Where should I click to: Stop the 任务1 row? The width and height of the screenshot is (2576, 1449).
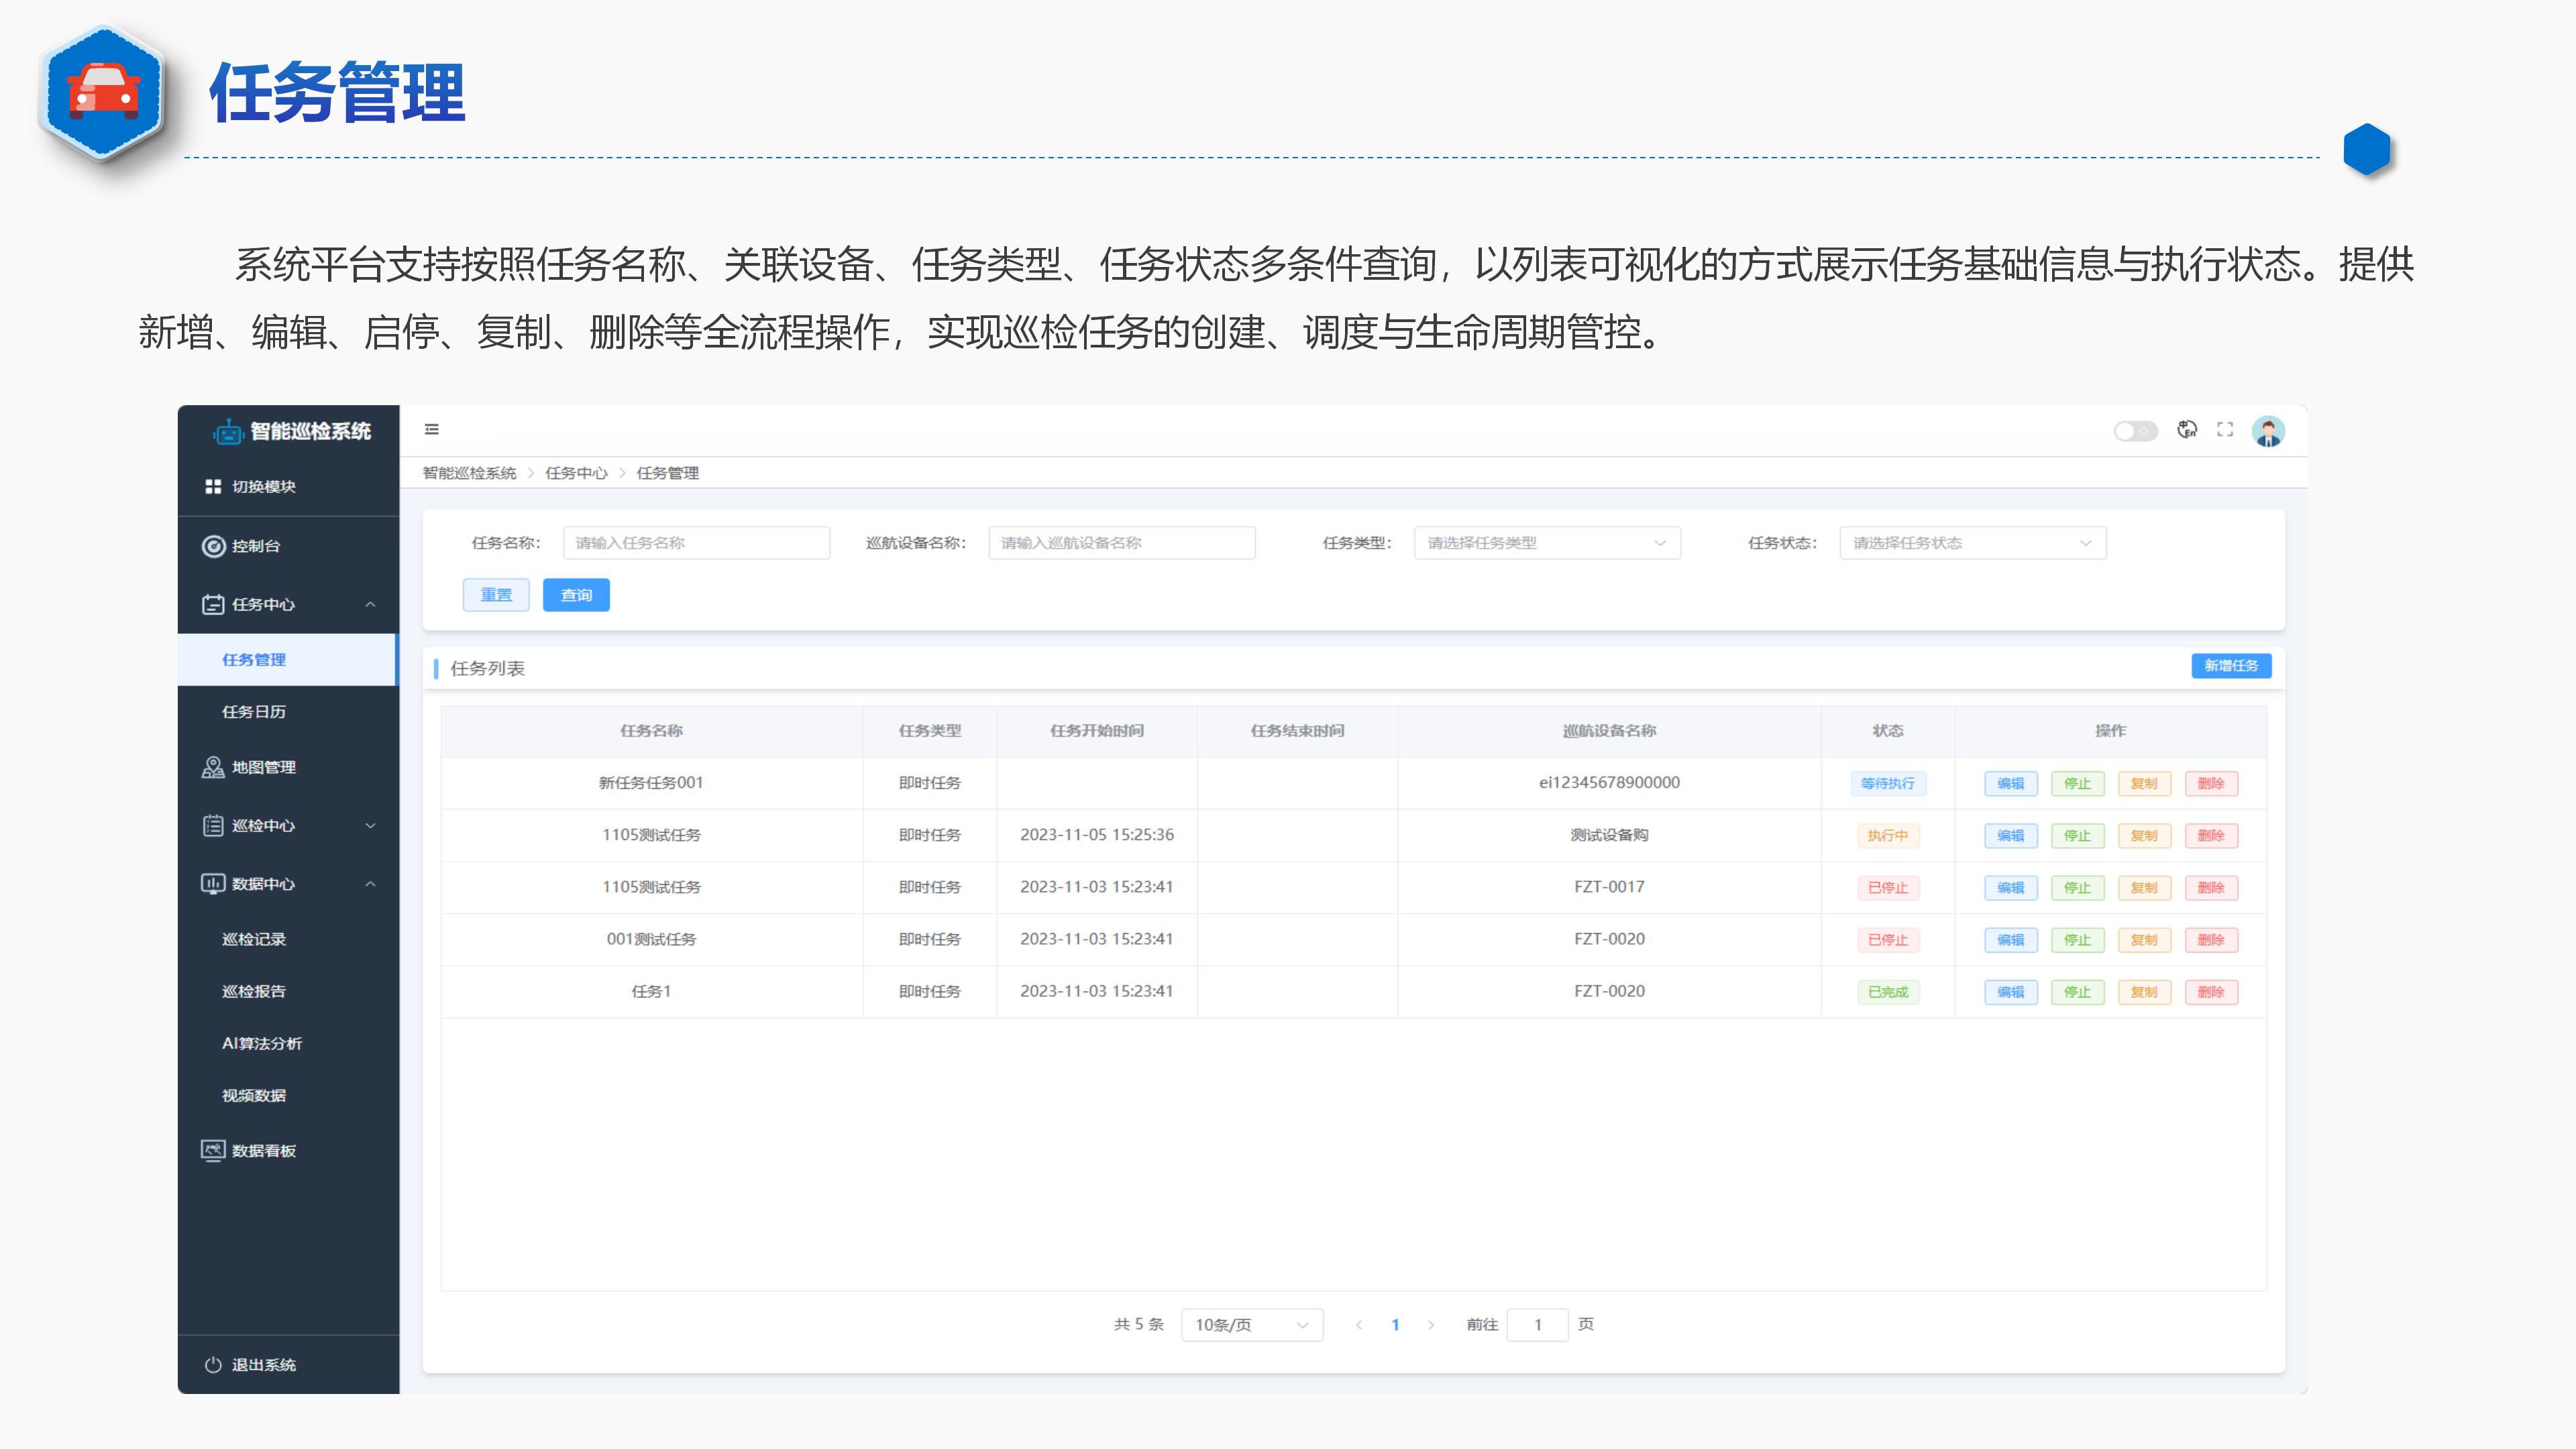click(2078, 992)
